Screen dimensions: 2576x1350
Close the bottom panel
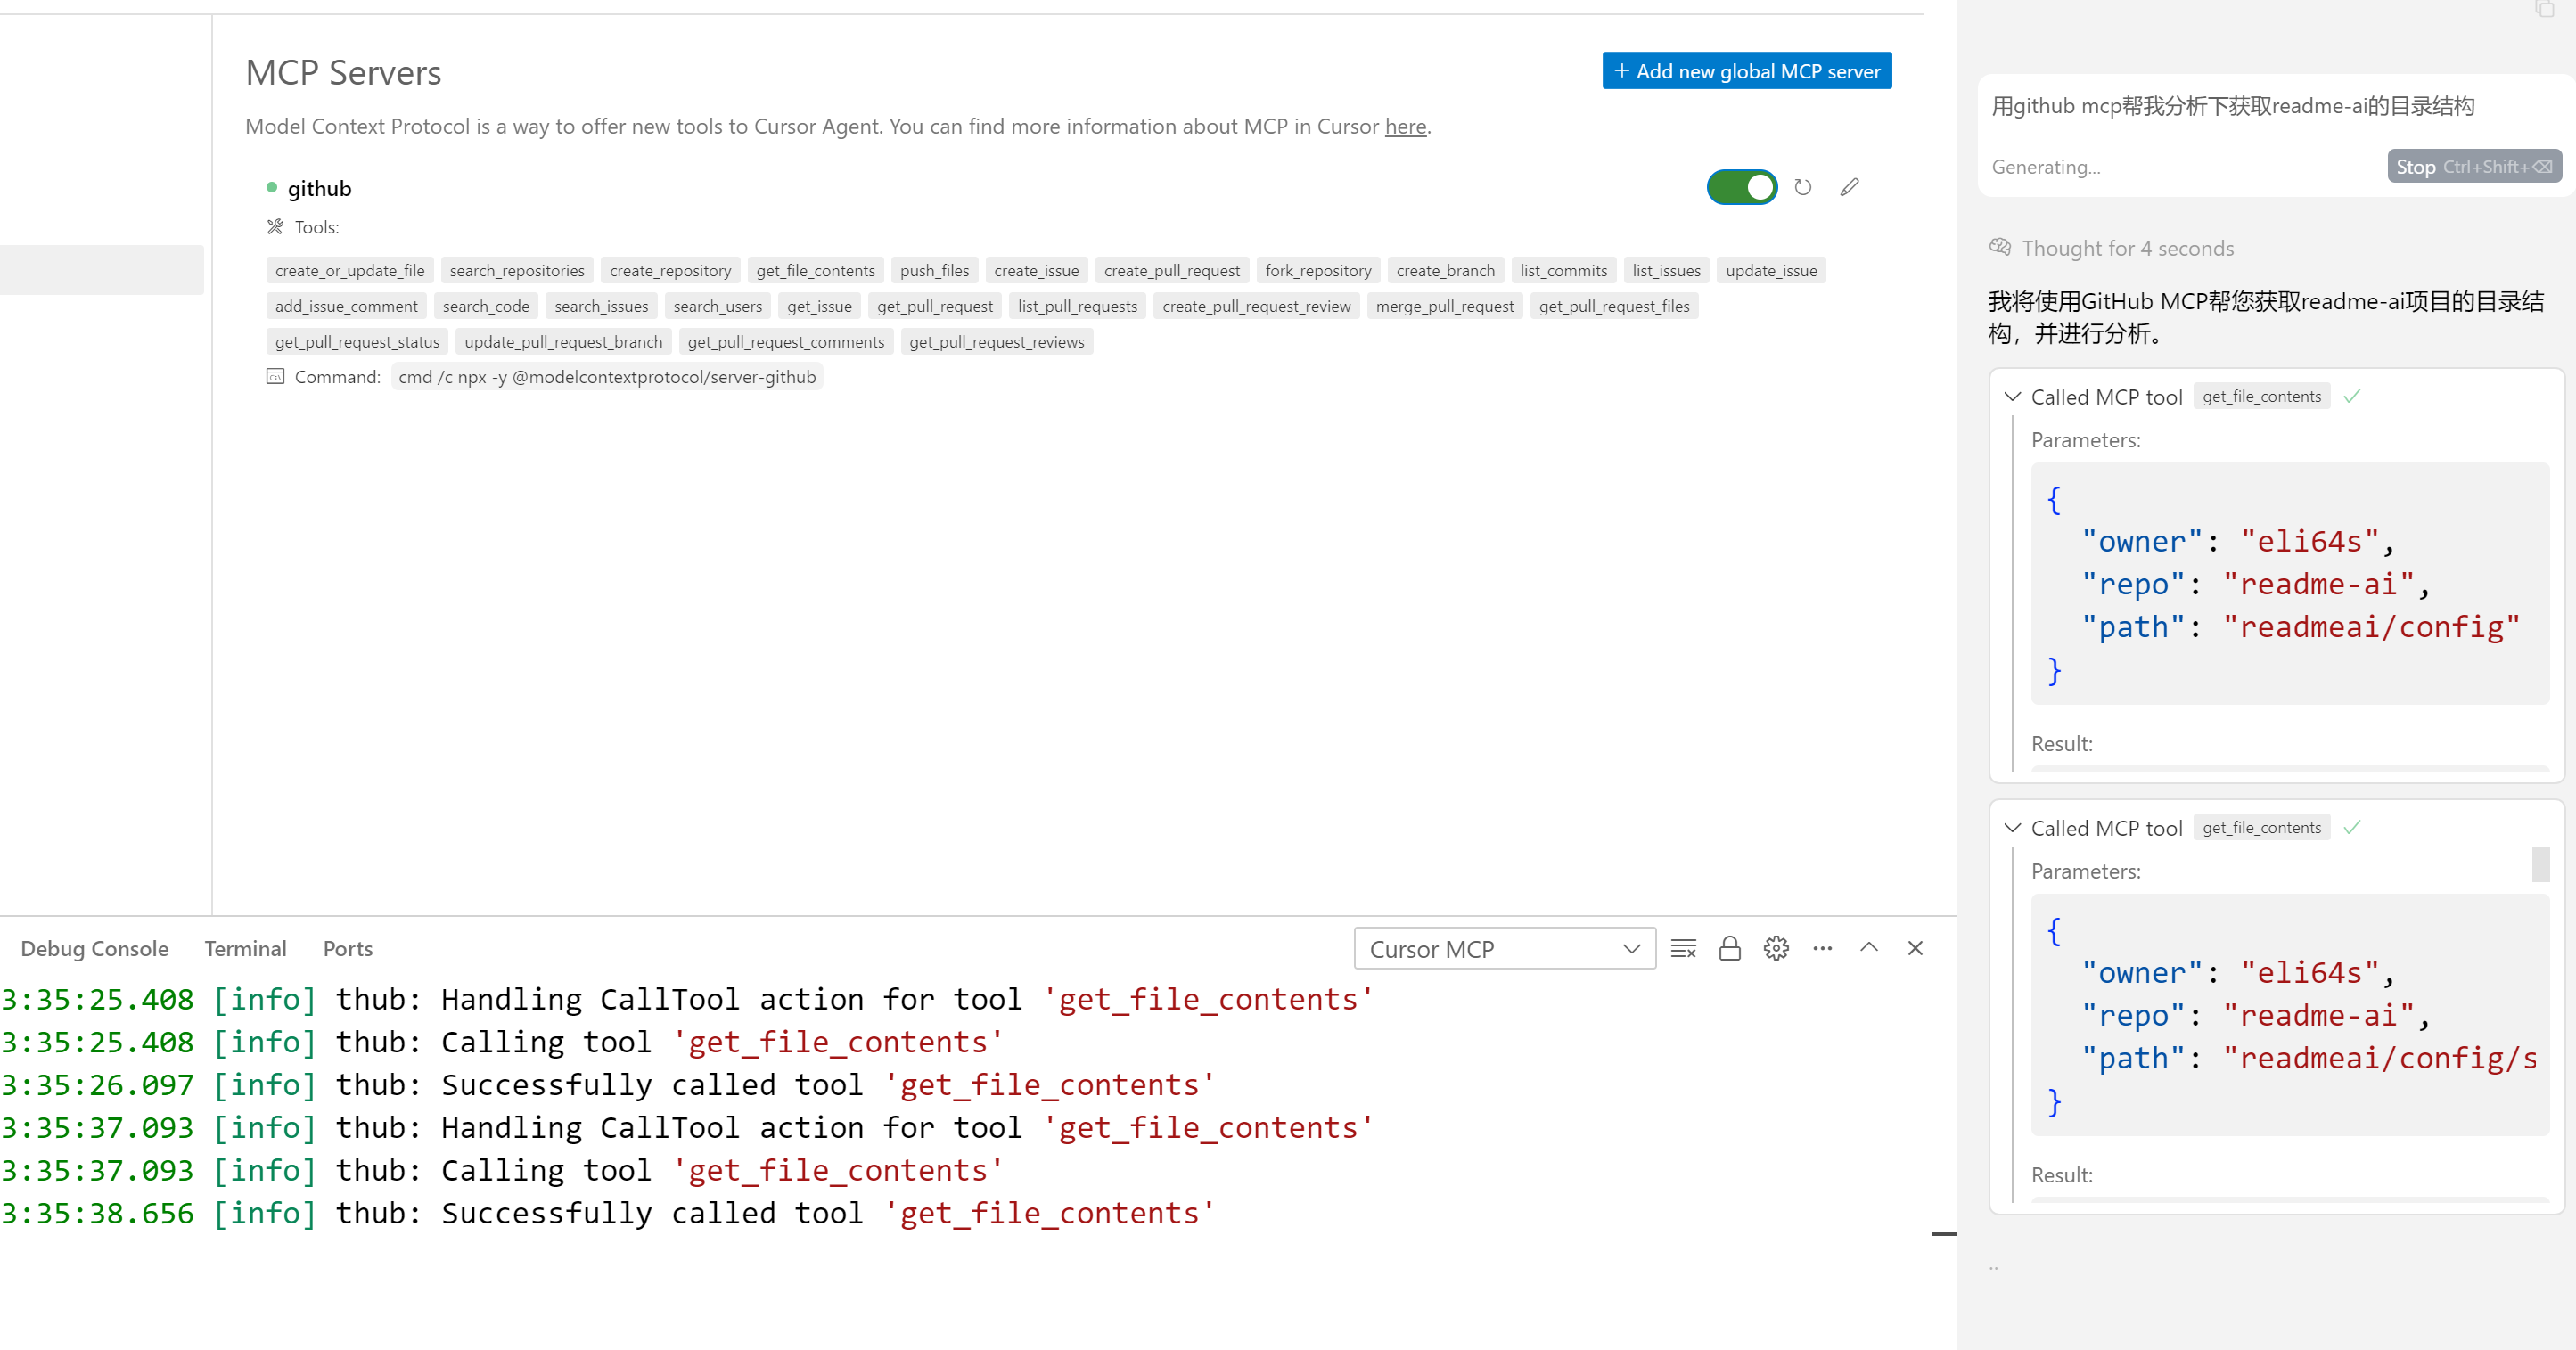point(1915,948)
